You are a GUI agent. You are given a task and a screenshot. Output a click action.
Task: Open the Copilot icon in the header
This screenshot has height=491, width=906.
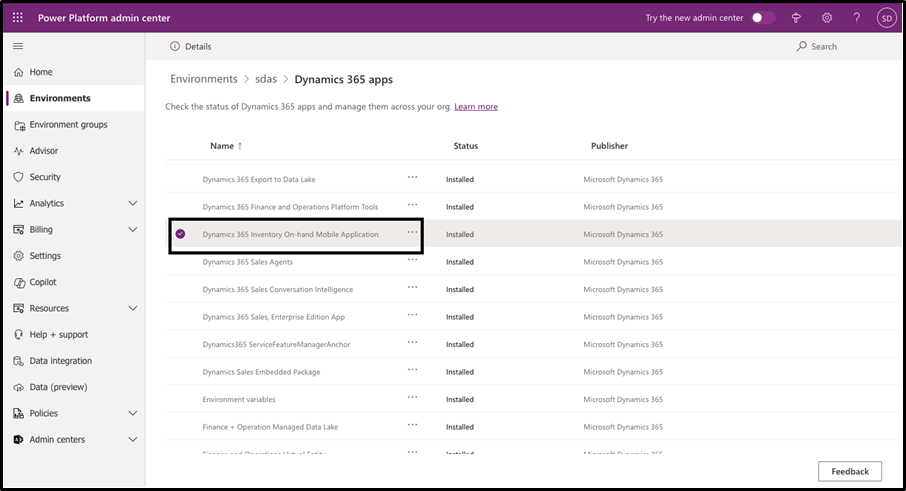tap(797, 18)
